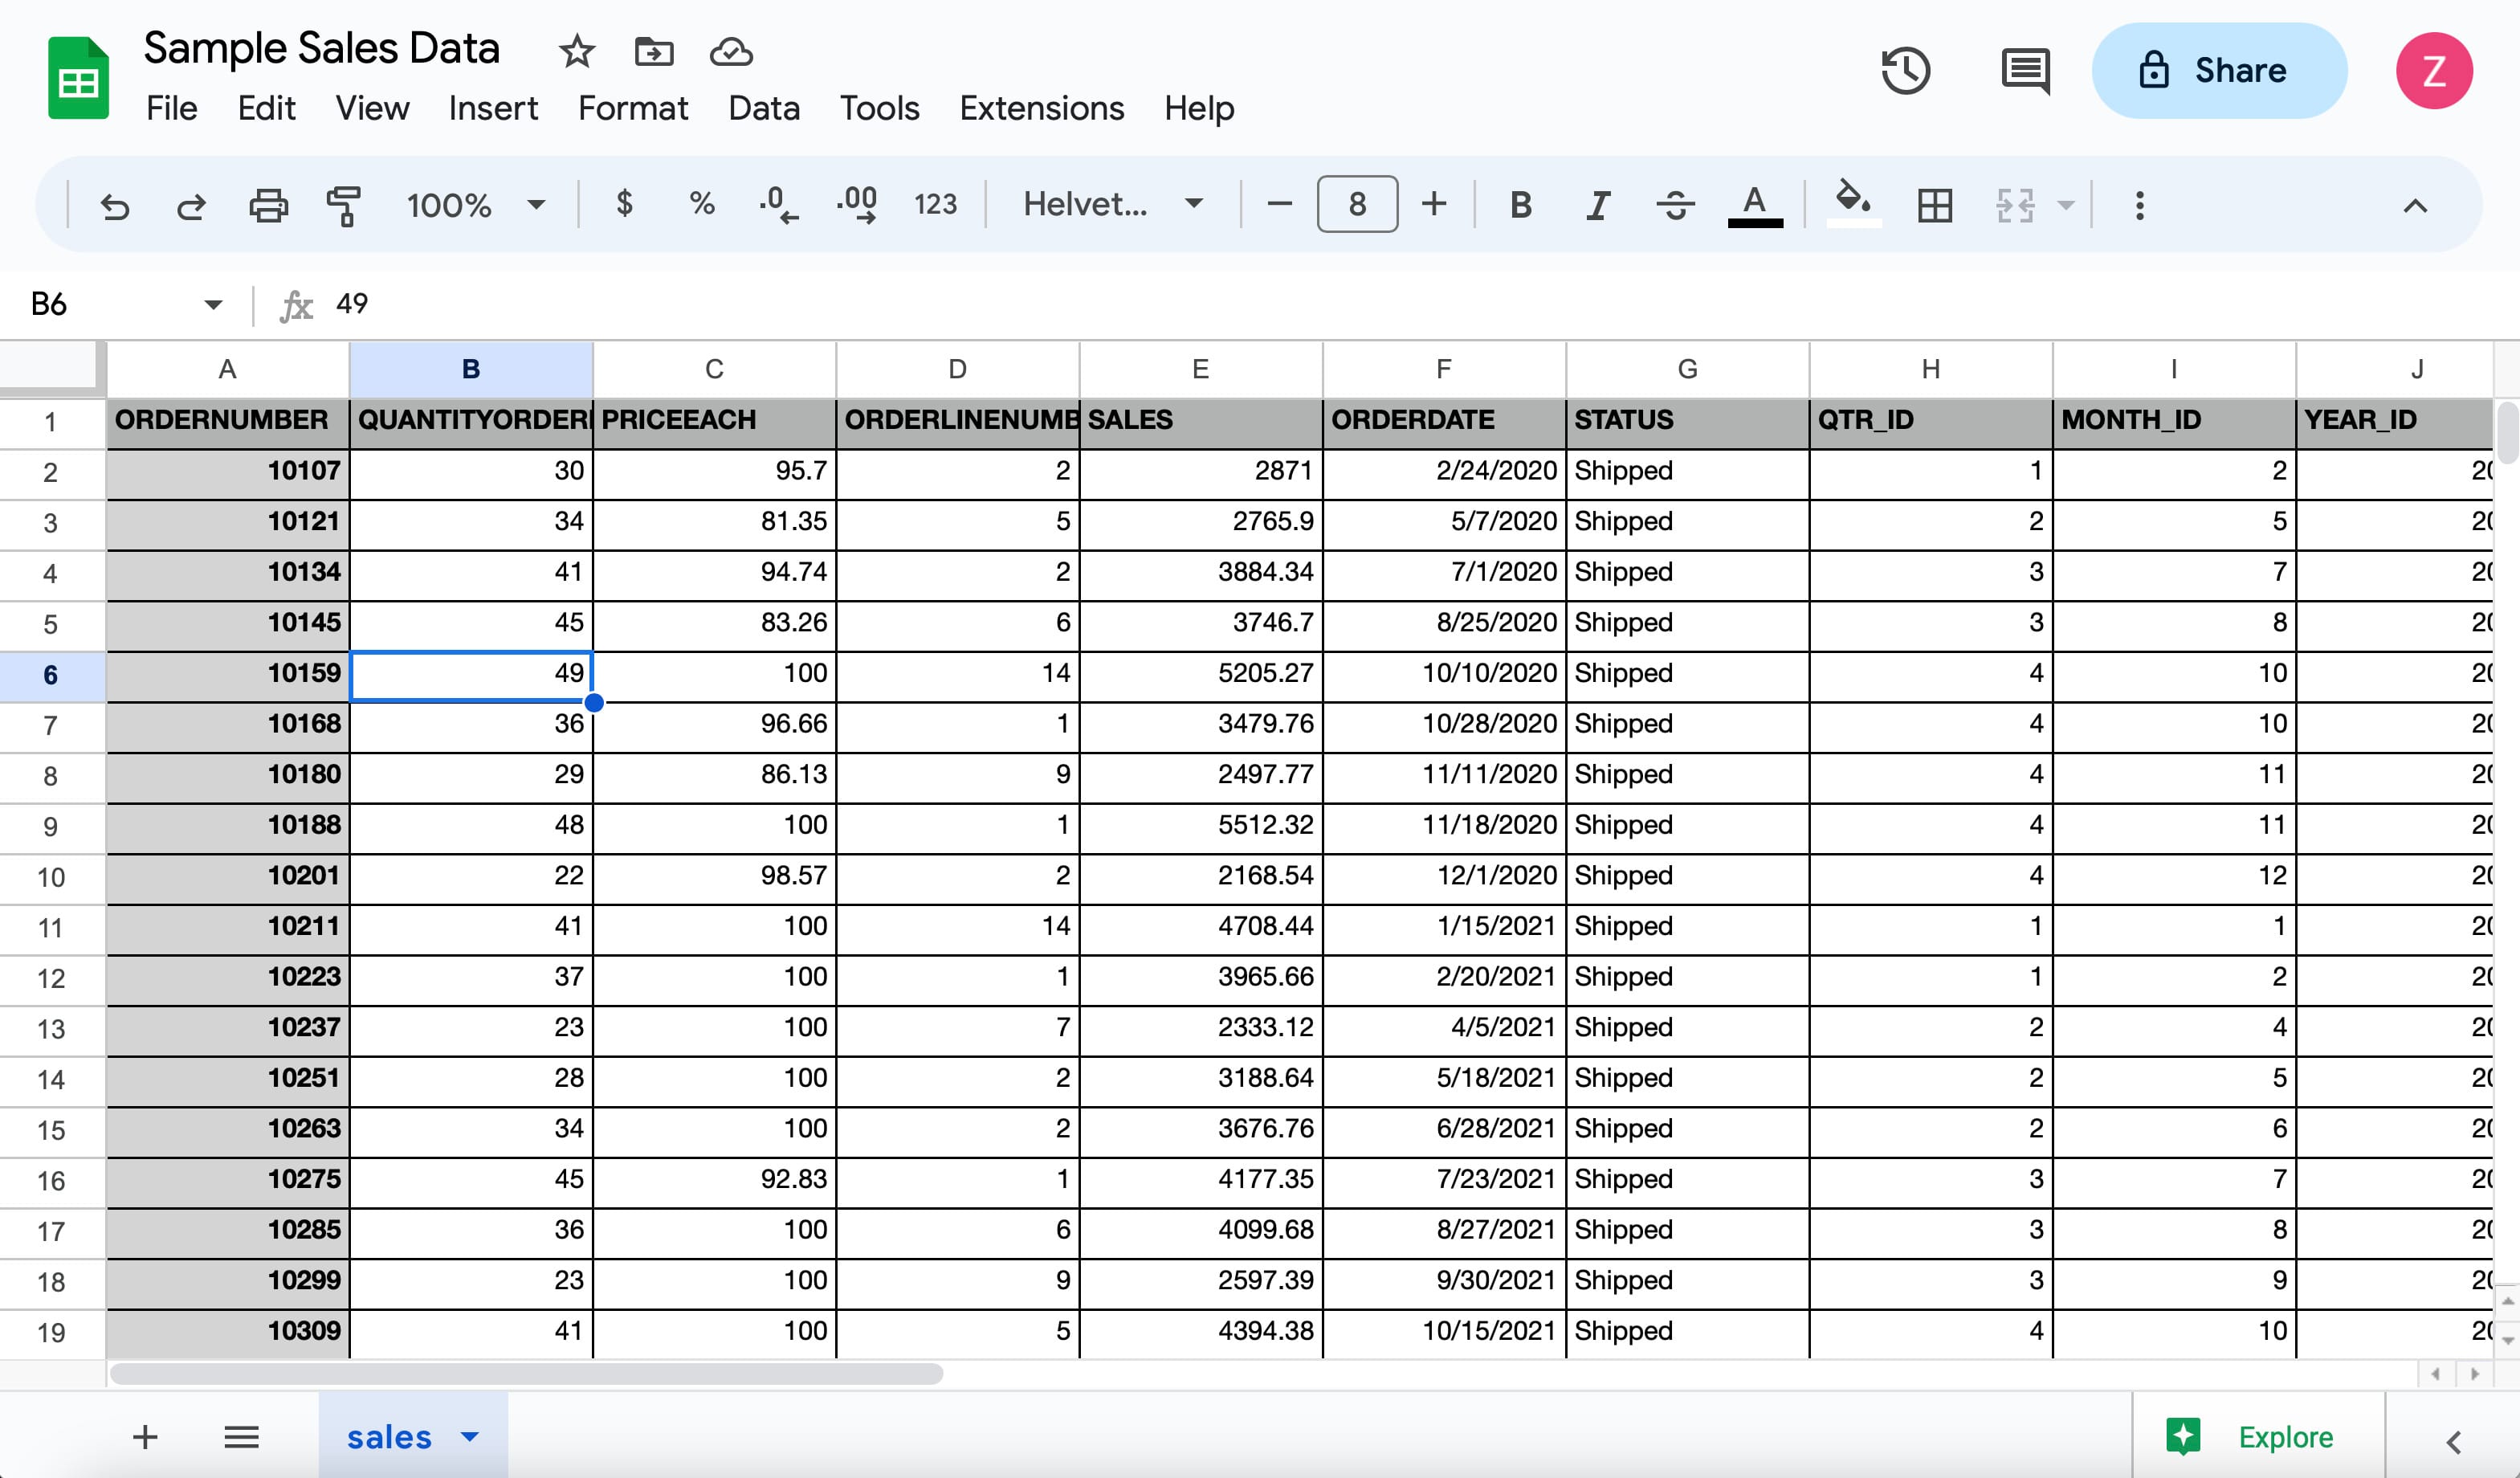
Task: Format value as currency
Action: coord(625,205)
